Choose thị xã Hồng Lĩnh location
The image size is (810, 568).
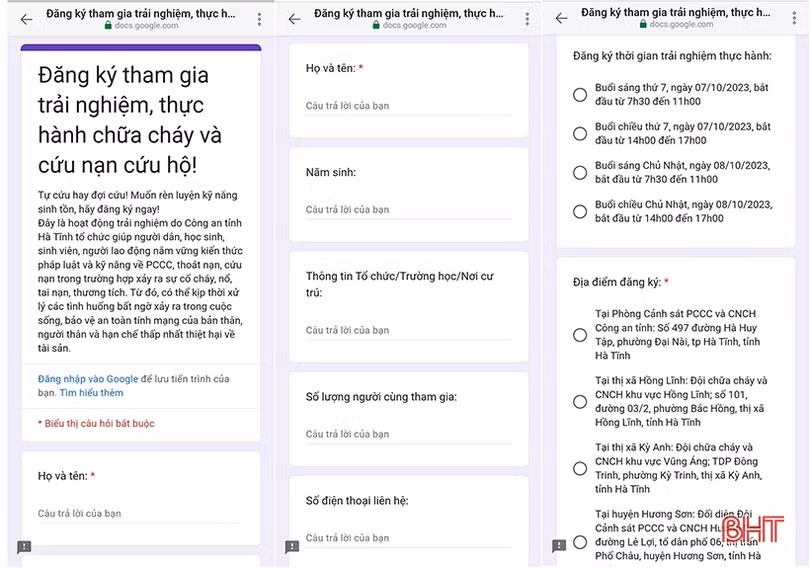coord(580,402)
